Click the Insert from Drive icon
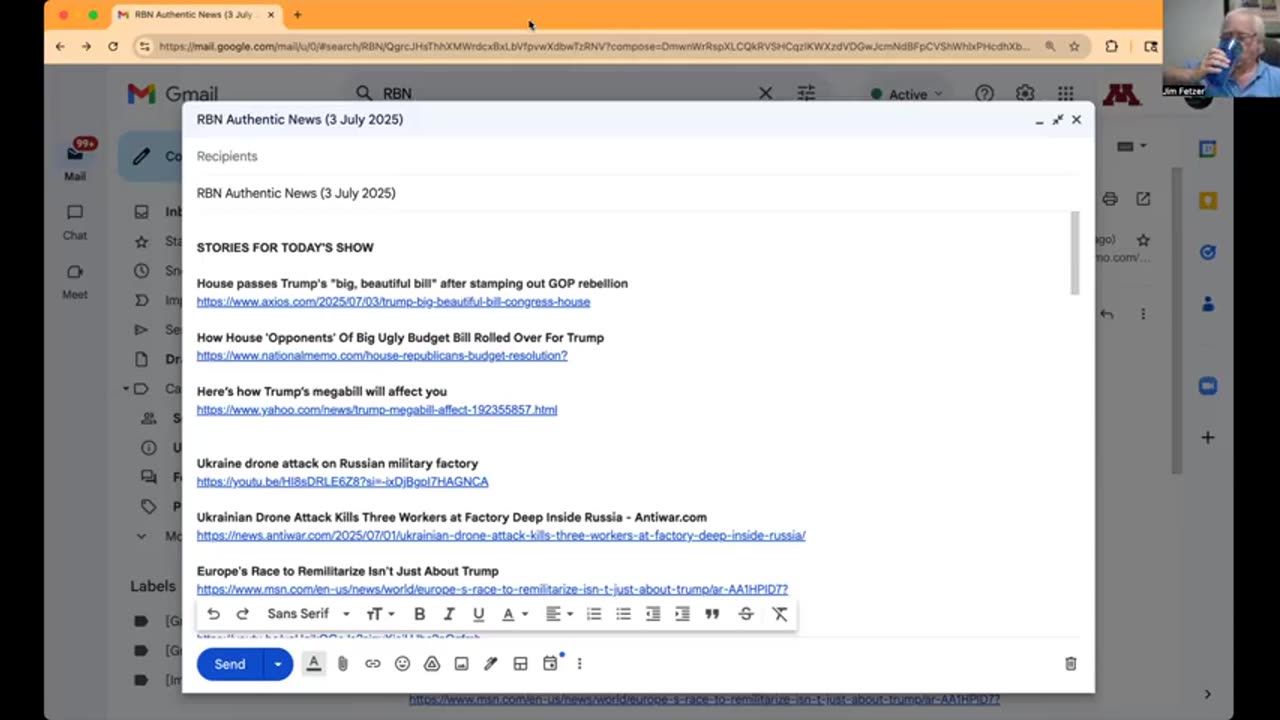The height and width of the screenshot is (720, 1280). 432,664
